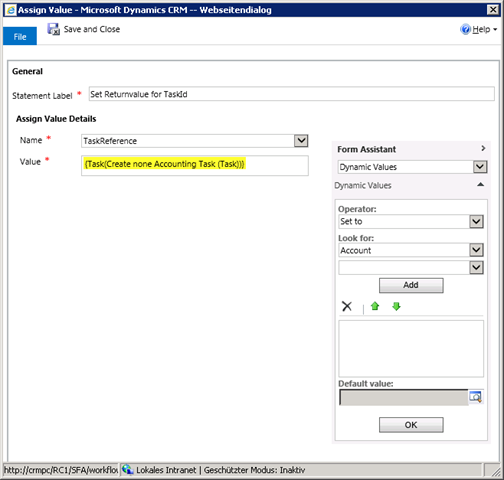
Task: Open the Look for Account dropdown
Action: tap(476, 250)
